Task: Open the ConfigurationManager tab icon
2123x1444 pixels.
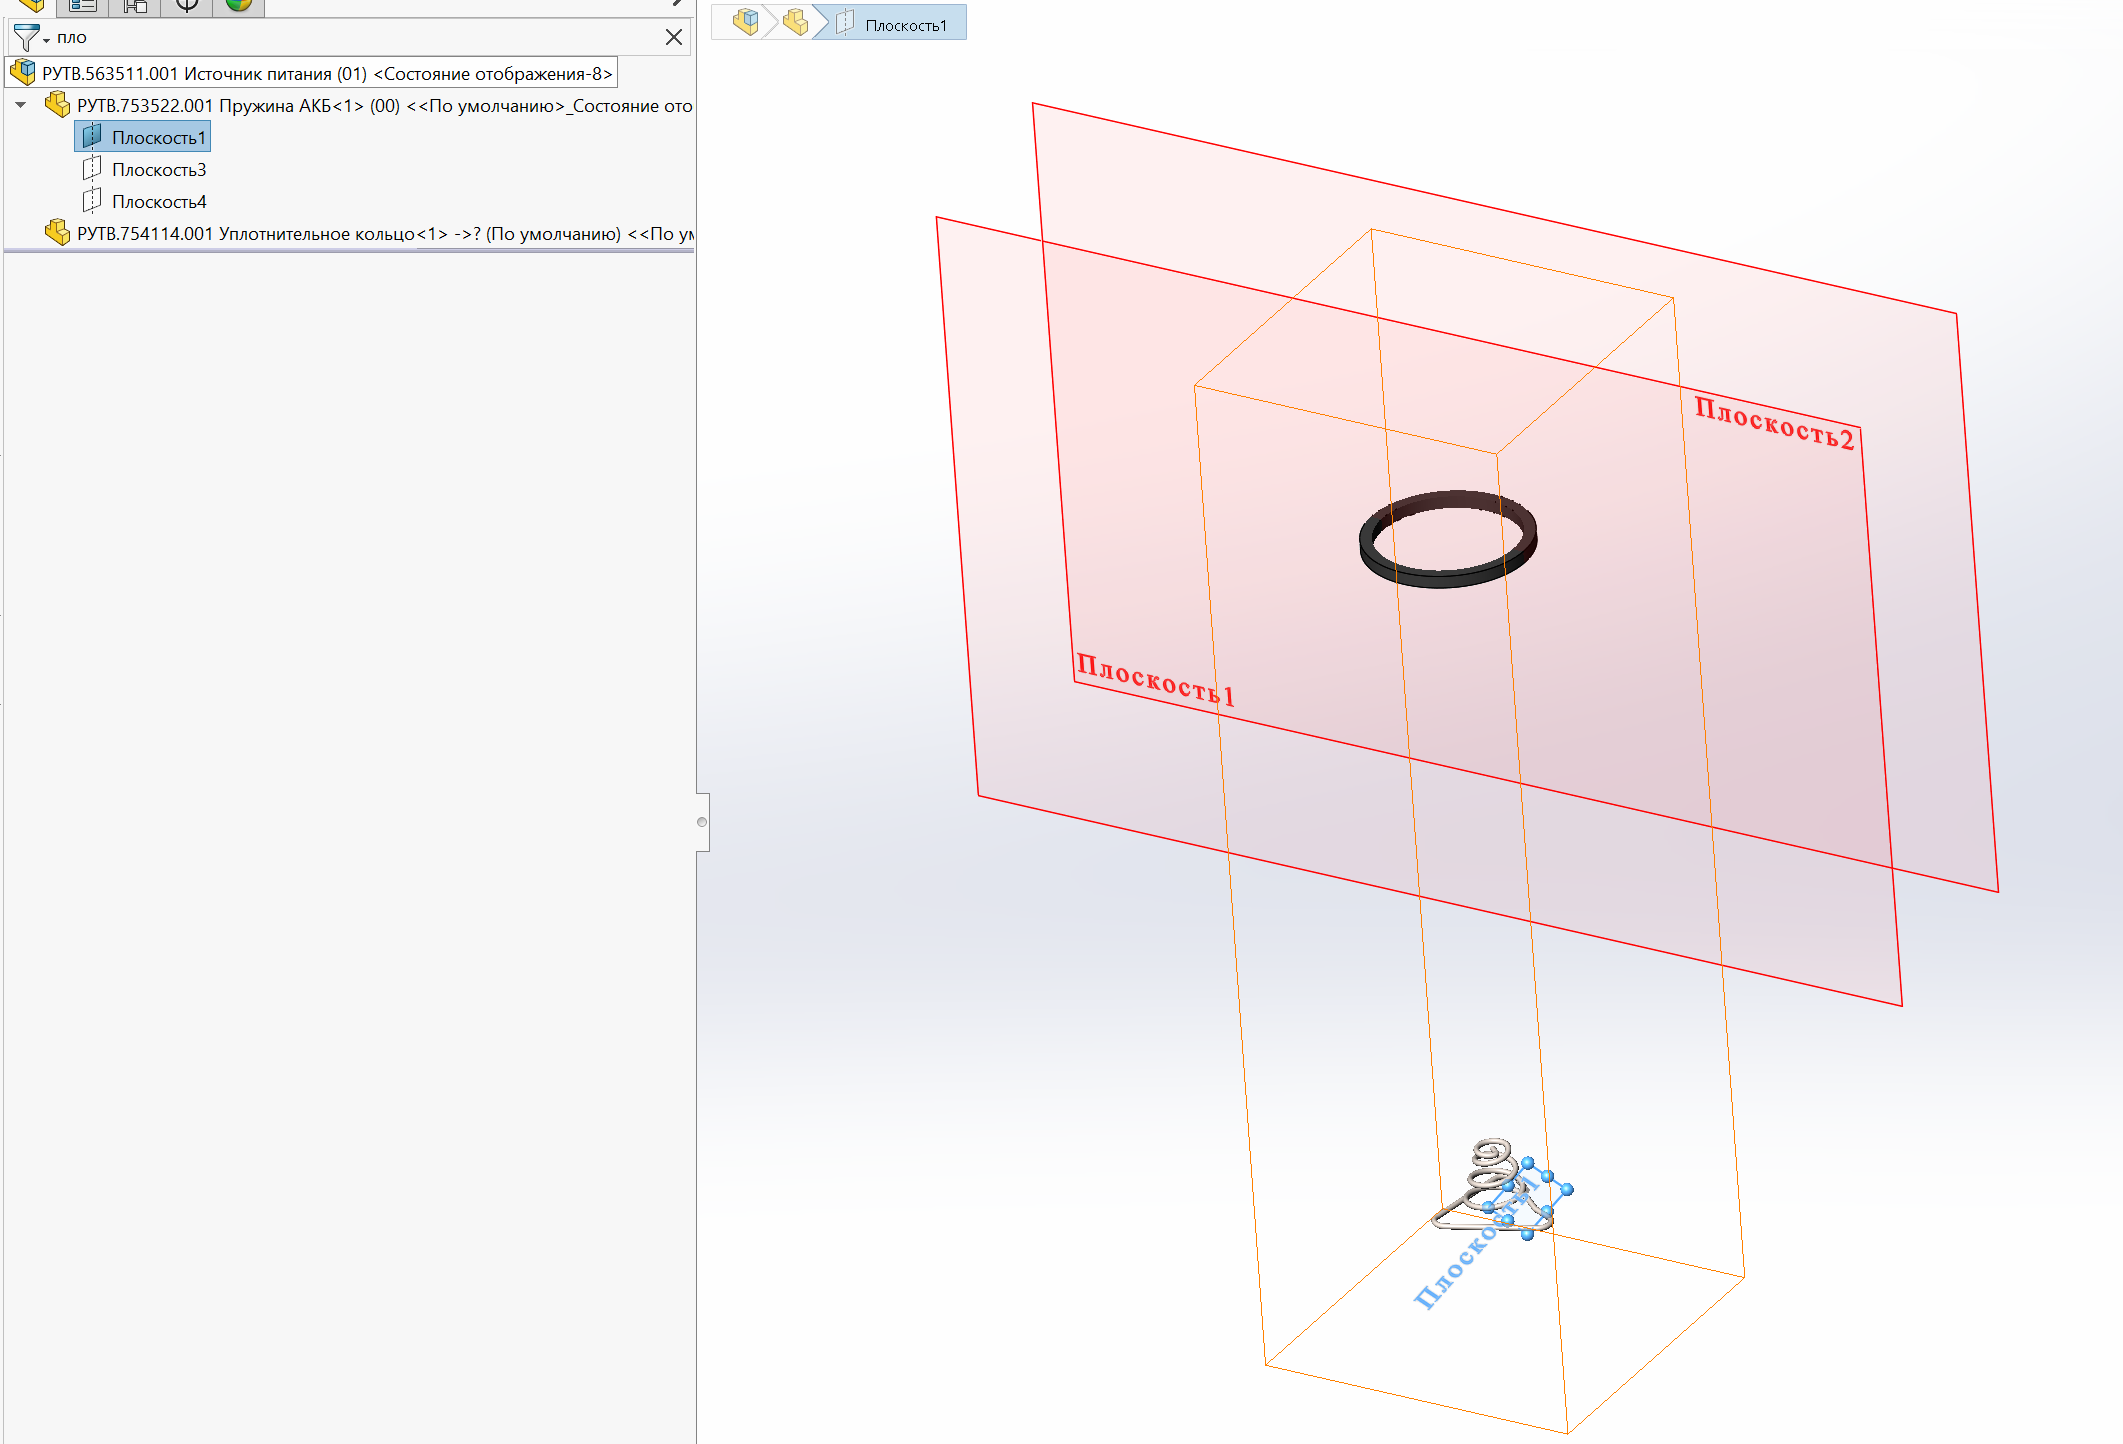Action: [135, 6]
